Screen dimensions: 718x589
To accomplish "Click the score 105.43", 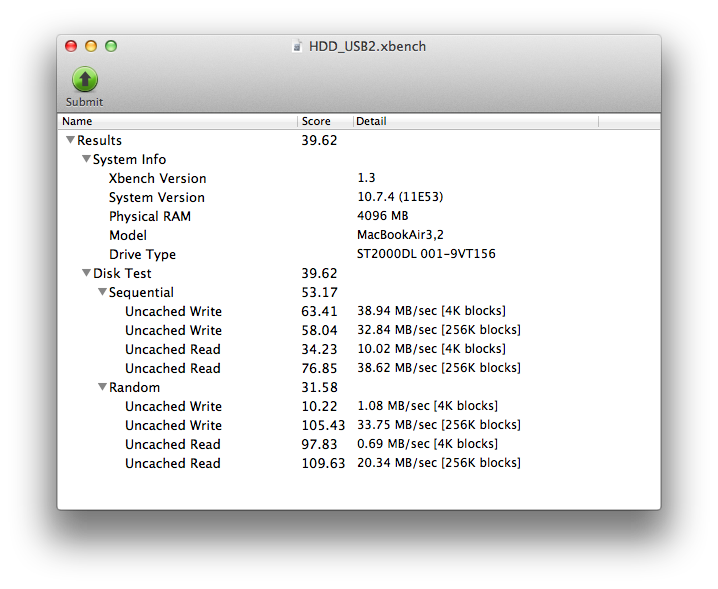I will pyautogui.click(x=323, y=425).
